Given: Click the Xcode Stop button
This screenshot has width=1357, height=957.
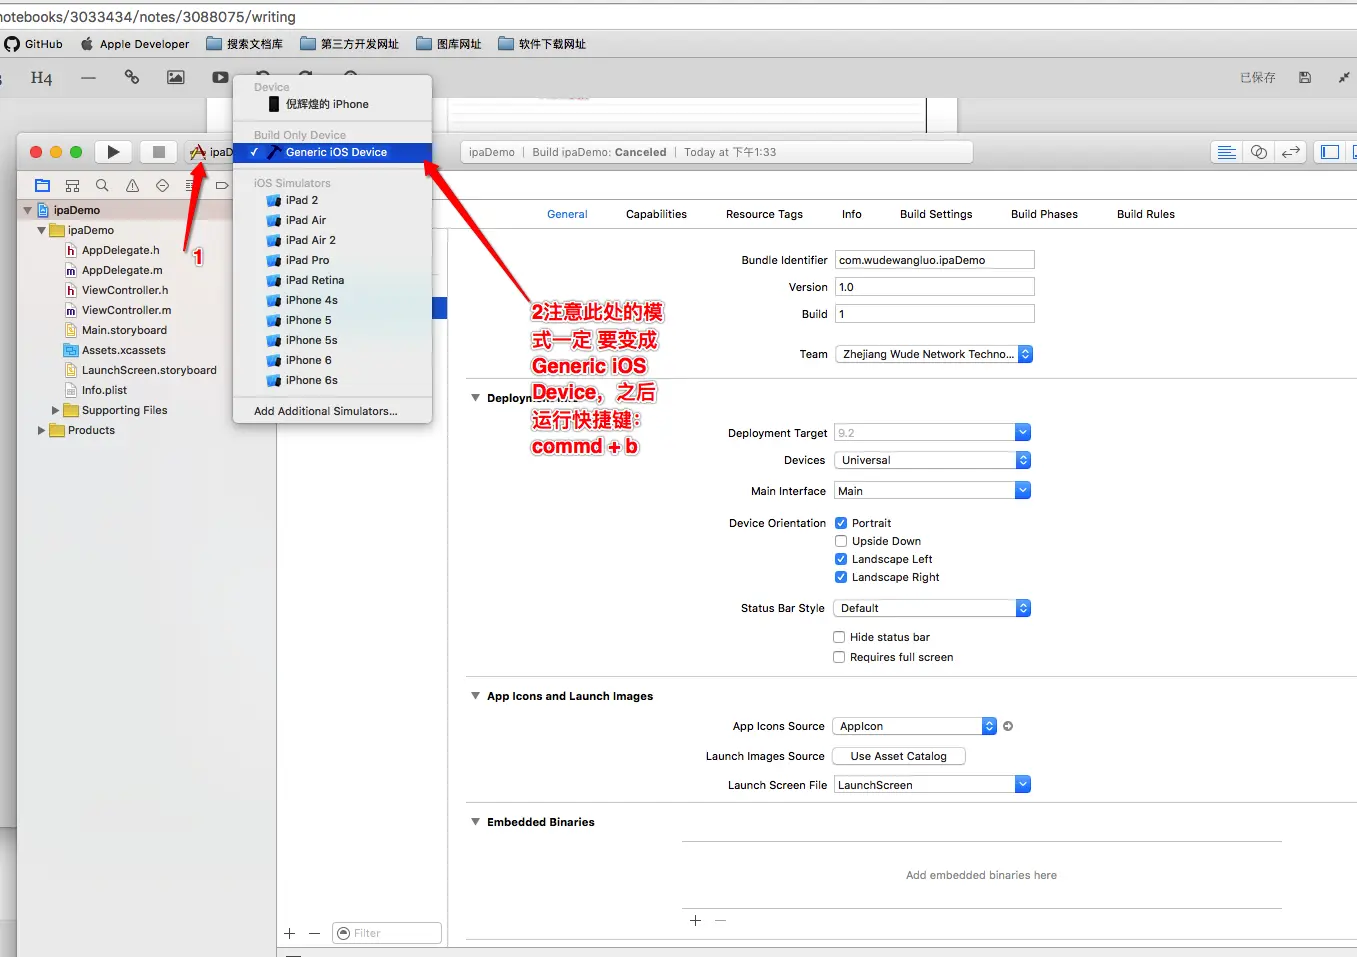Looking at the screenshot, I should (x=158, y=152).
